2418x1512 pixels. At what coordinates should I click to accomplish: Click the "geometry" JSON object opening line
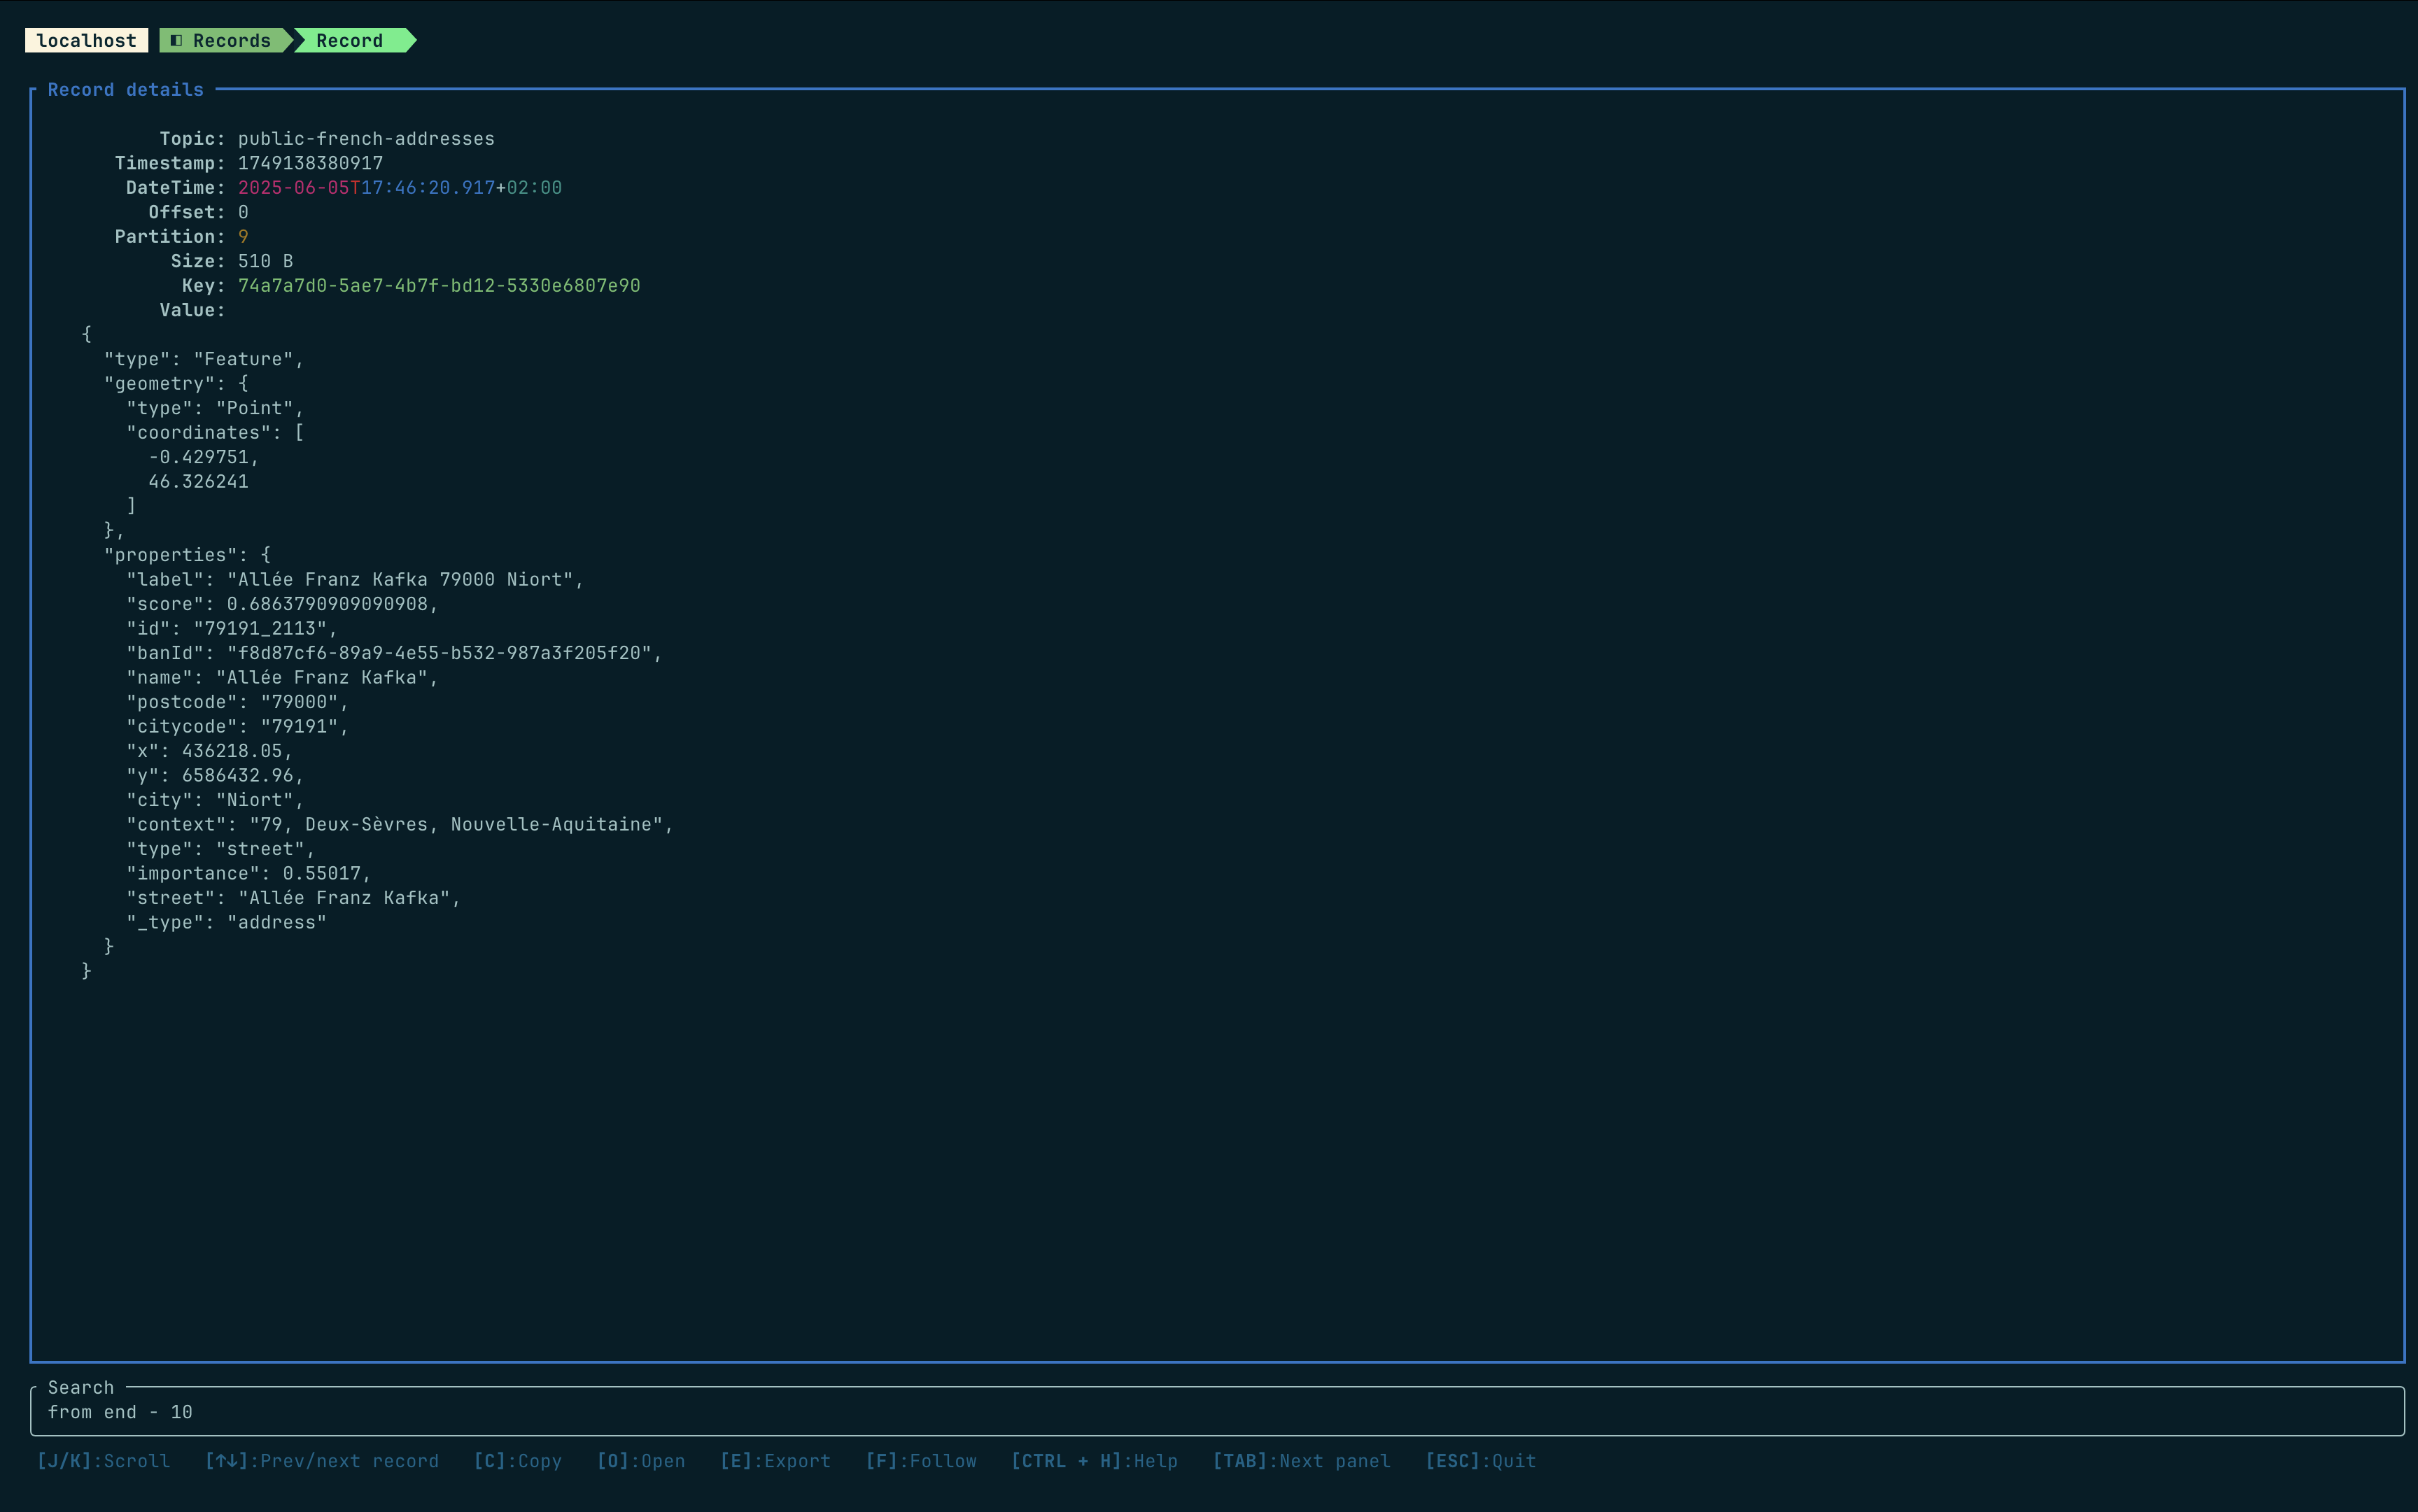[x=176, y=384]
